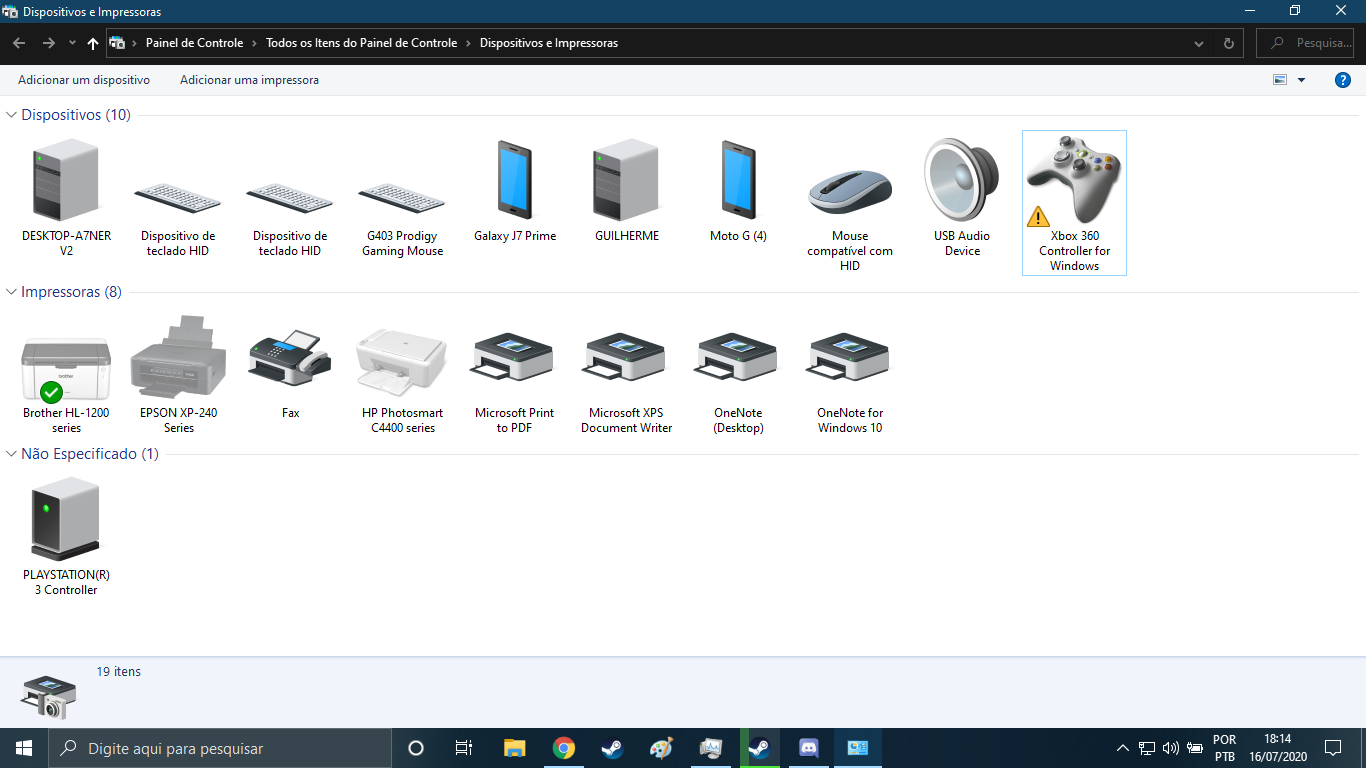Click Adicionar uma impressora
This screenshot has width=1366, height=768.
[x=249, y=80]
